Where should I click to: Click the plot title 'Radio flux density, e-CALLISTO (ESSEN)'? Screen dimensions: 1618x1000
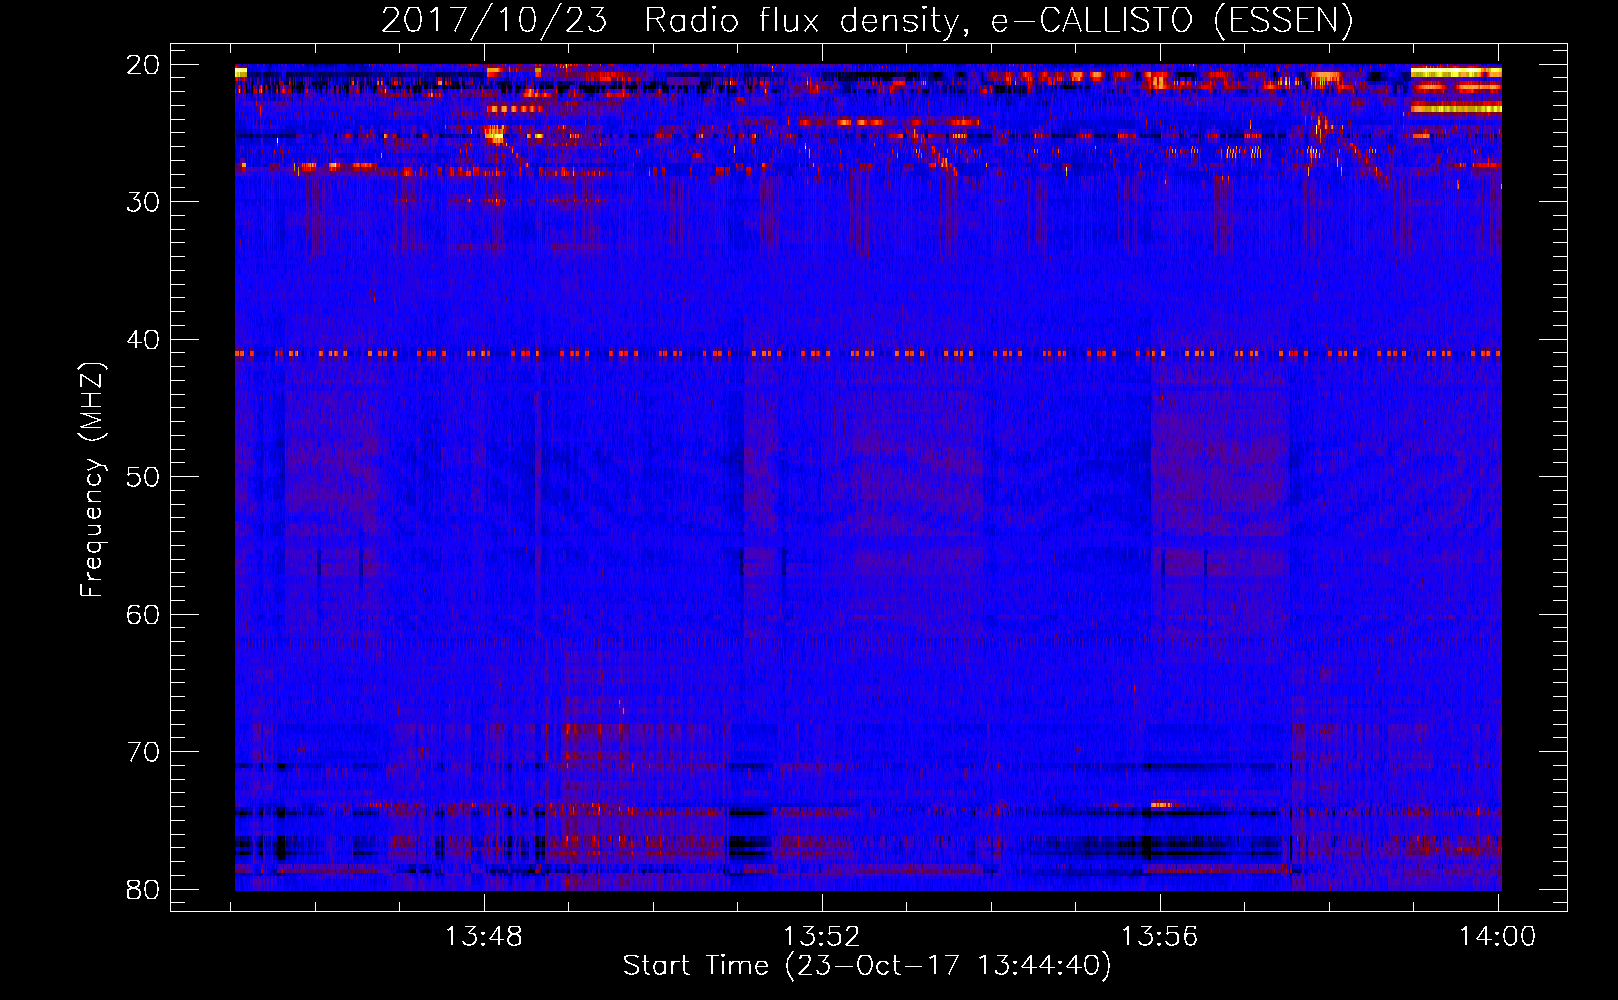(999, 20)
